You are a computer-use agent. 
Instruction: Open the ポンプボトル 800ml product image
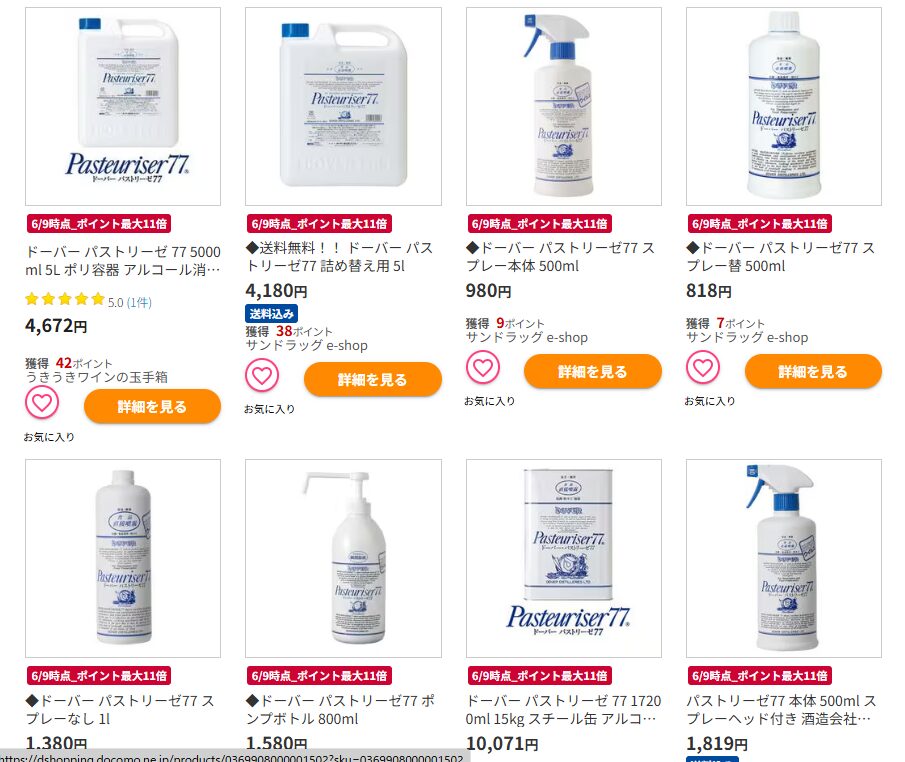343,558
